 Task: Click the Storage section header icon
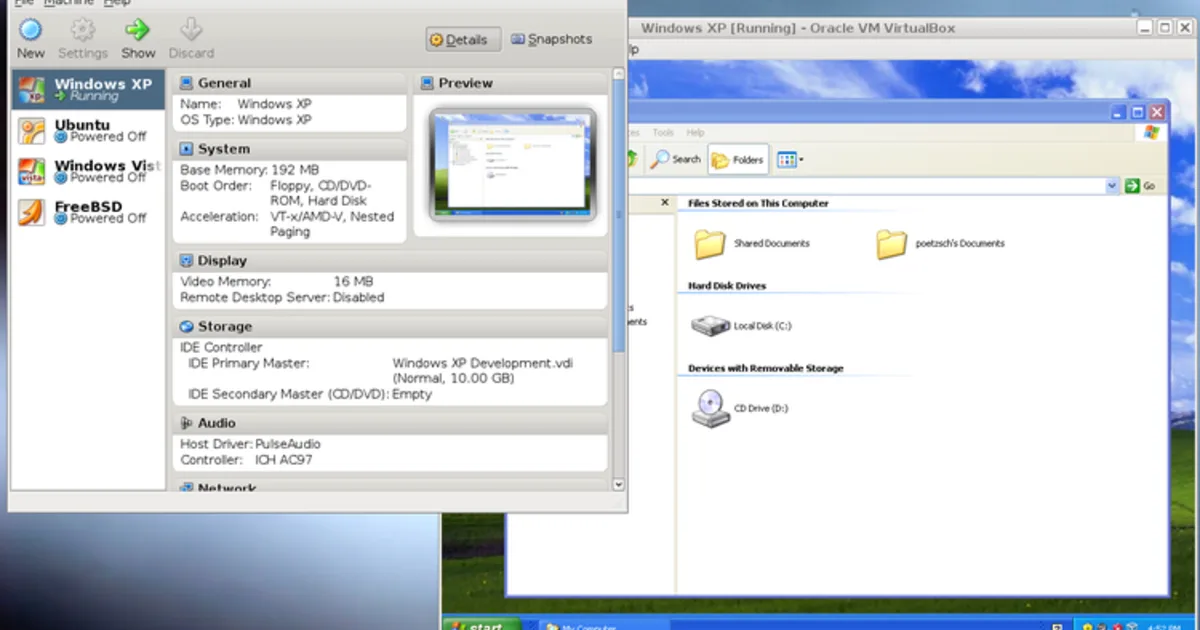coord(186,327)
